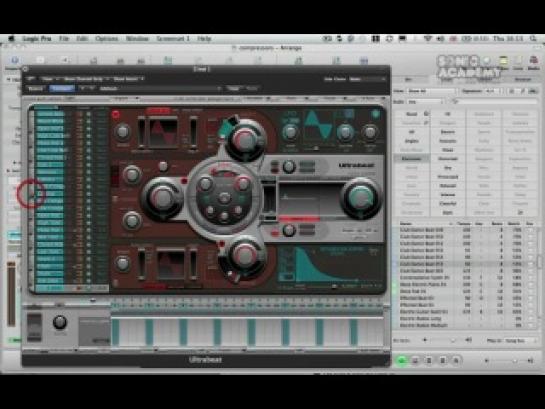Open the Window menu
545x409 pixels.
(x=137, y=39)
